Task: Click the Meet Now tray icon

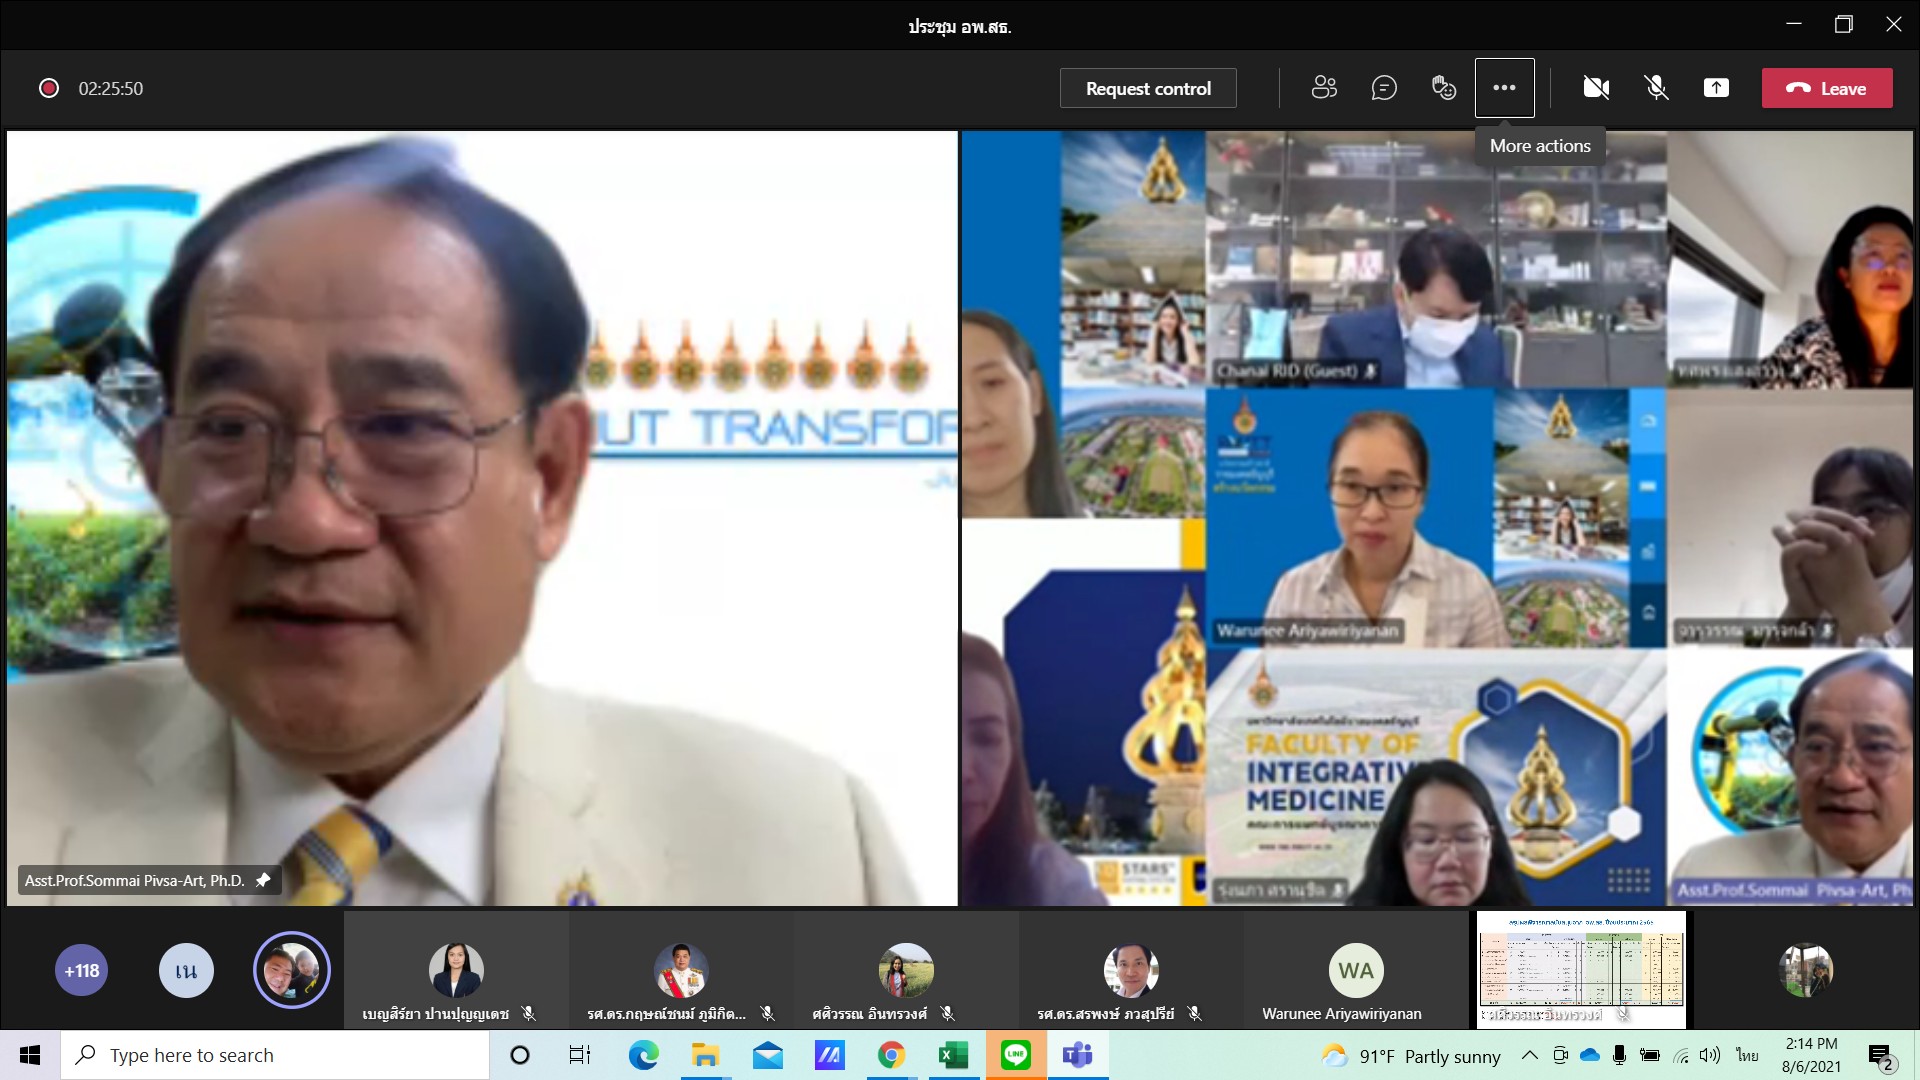Action: (1560, 1055)
